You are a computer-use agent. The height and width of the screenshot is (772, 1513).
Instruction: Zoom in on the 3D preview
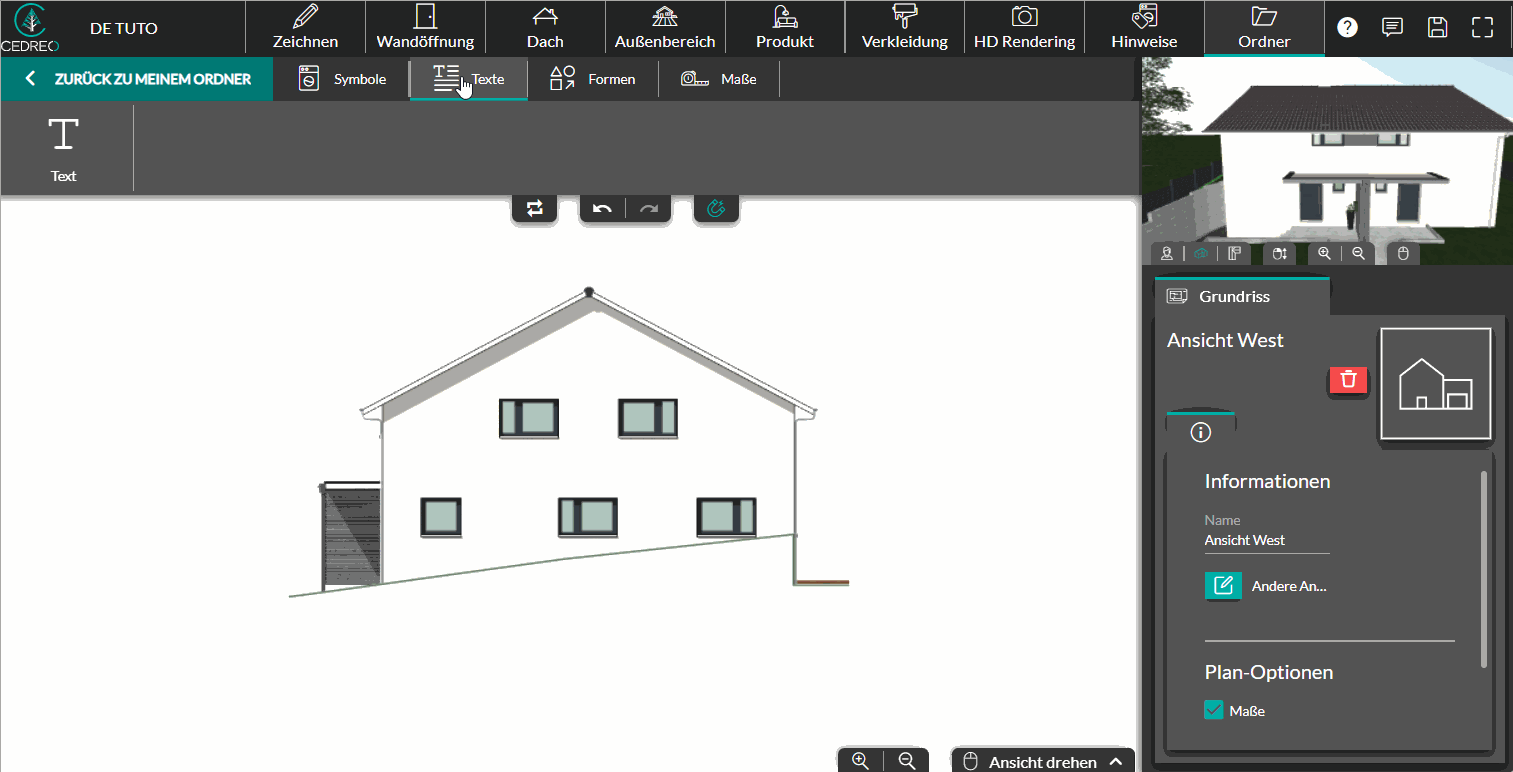(x=1324, y=254)
